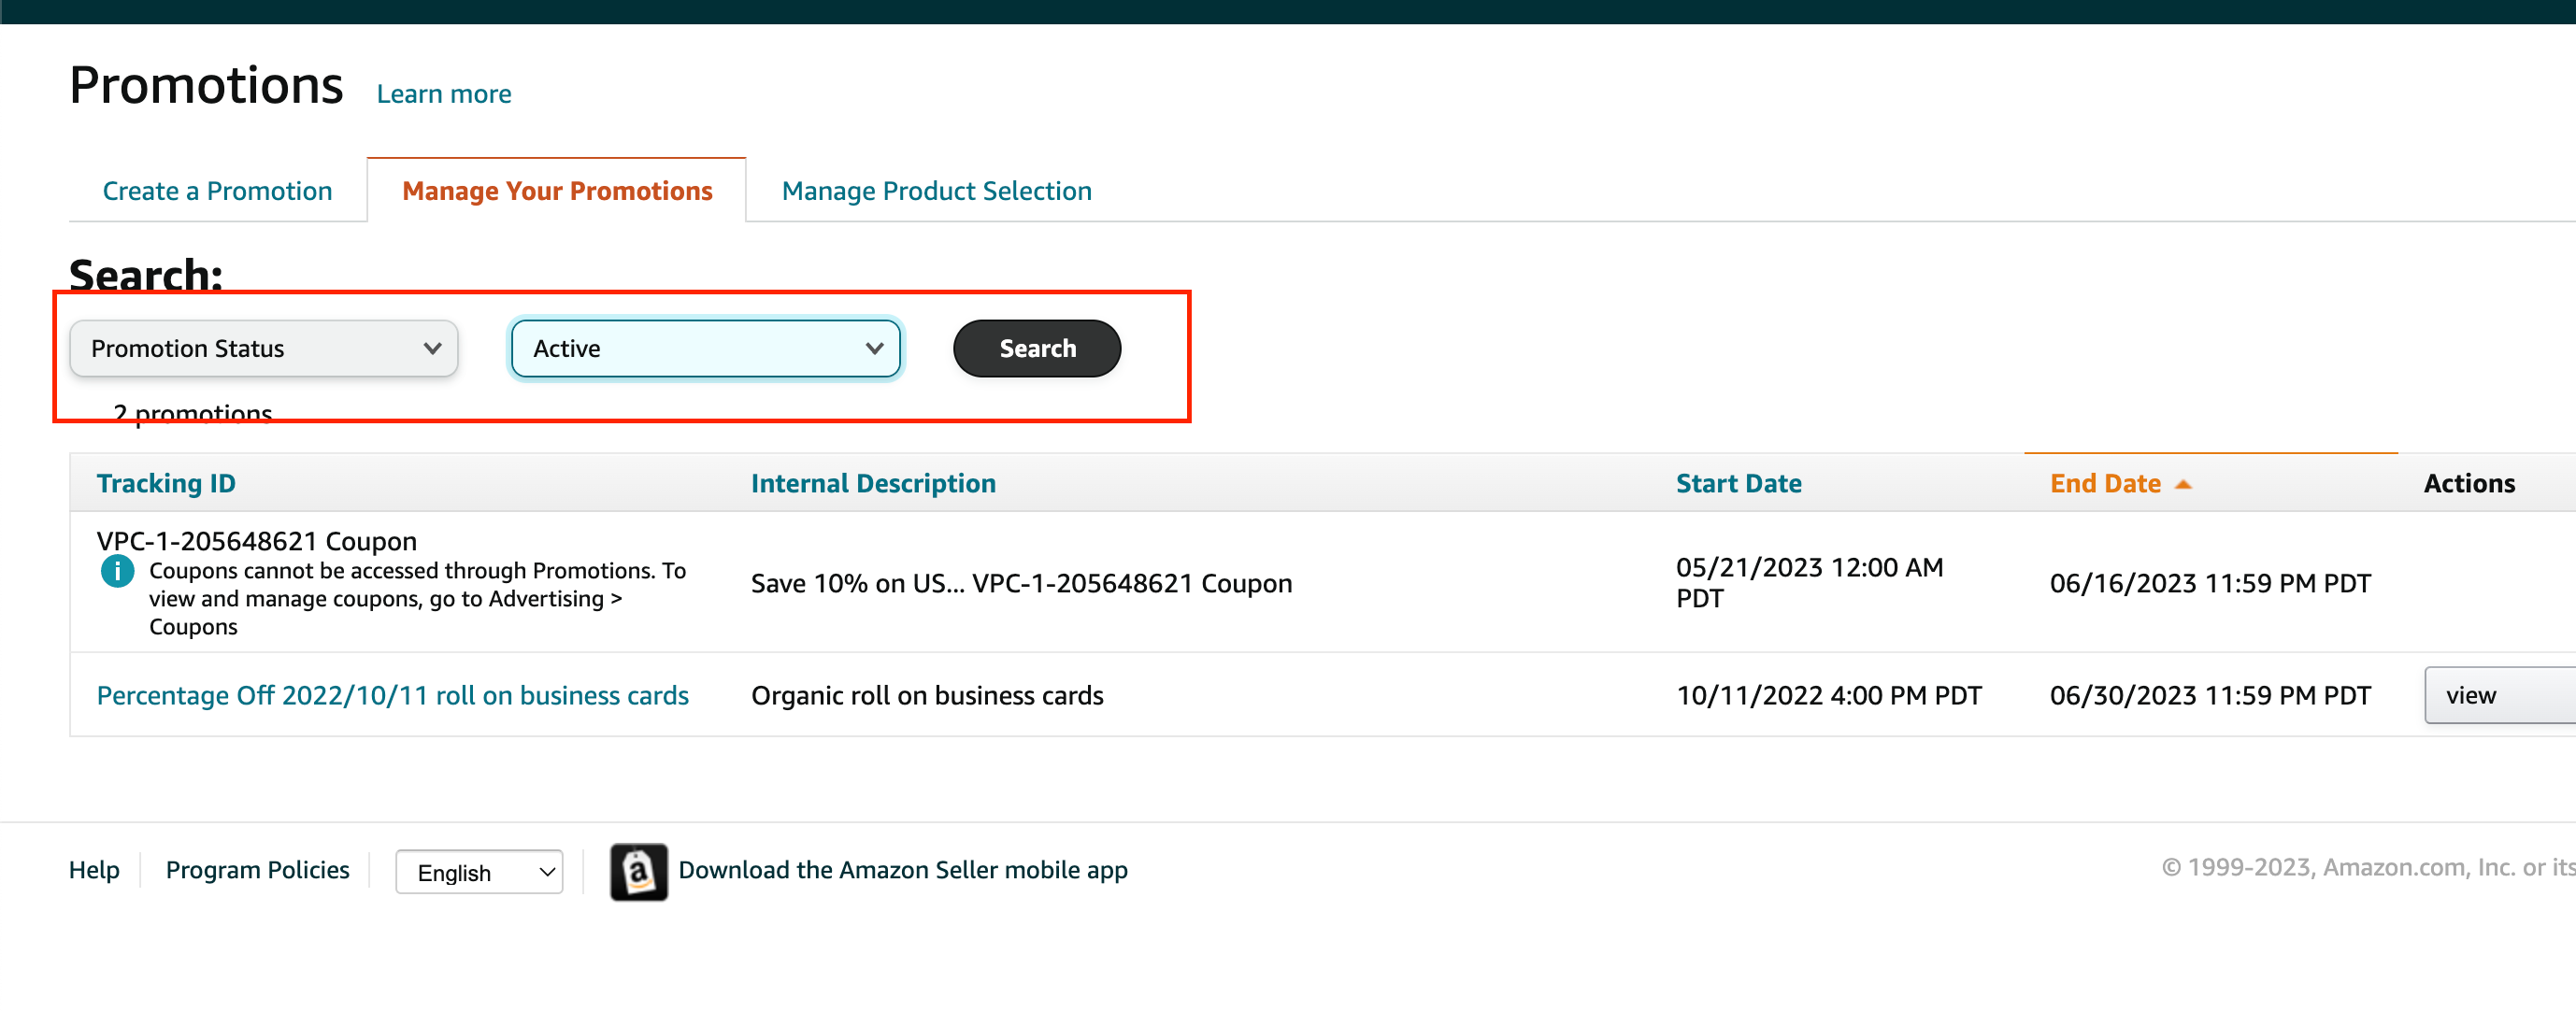This screenshot has width=2576, height=1011.
Task: Open the Promotion Status filter dropdown
Action: (263, 348)
